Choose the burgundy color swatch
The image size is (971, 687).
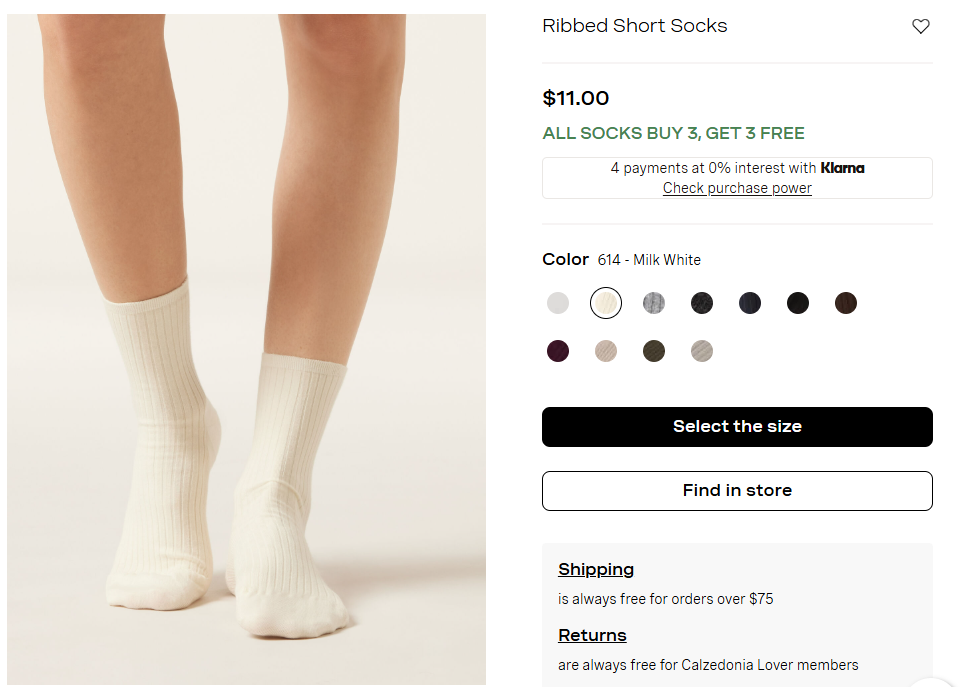tap(558, 351)
